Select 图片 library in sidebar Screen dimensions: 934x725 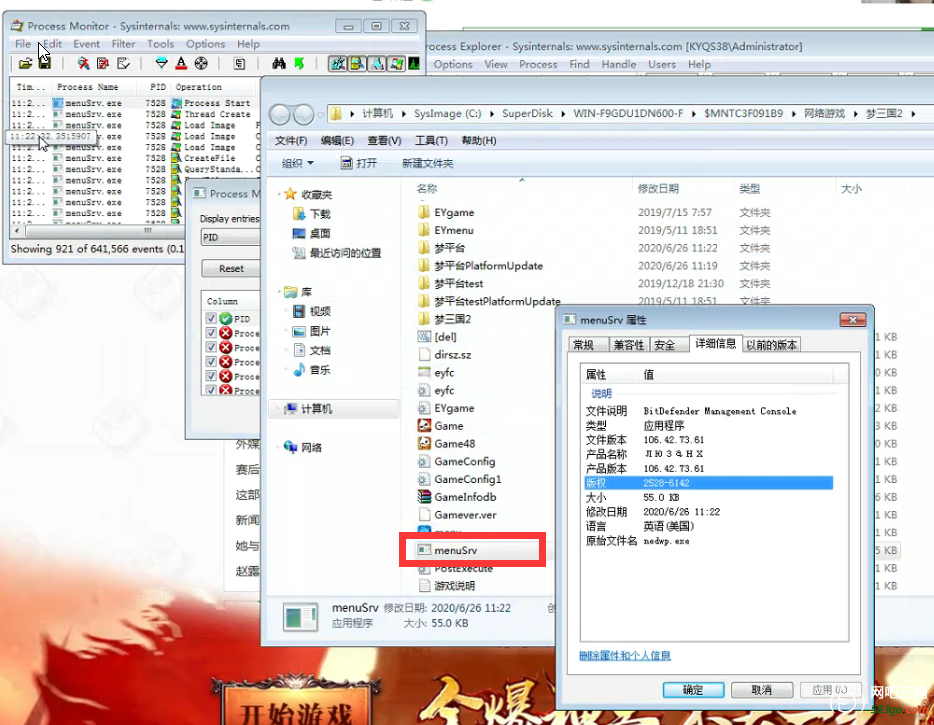click(312, 331)
